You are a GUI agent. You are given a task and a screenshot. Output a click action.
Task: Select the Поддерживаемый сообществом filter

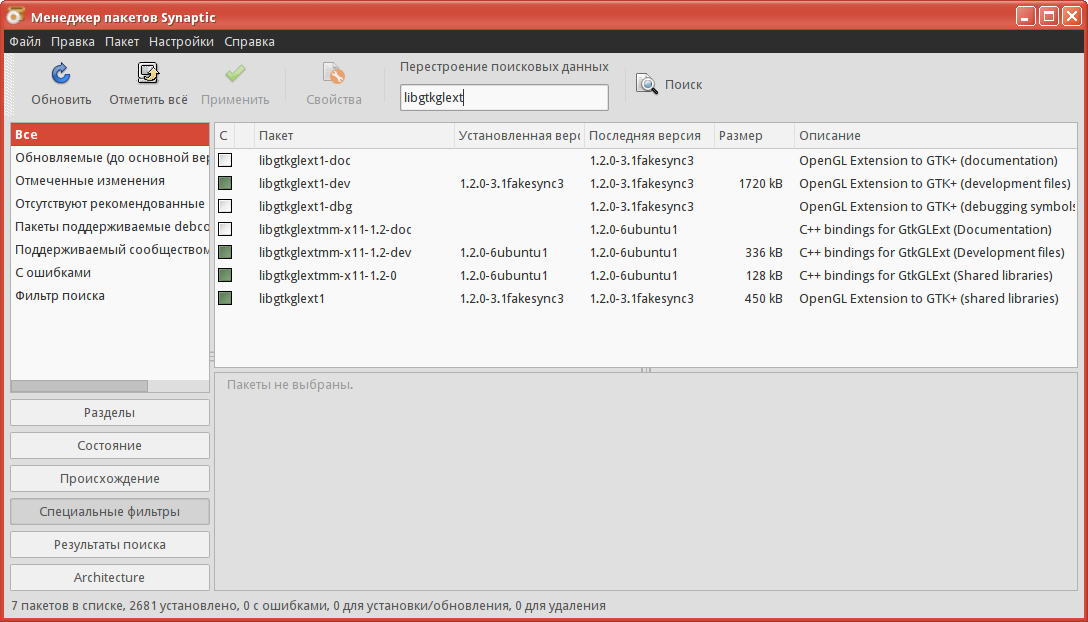click(110, 250)
